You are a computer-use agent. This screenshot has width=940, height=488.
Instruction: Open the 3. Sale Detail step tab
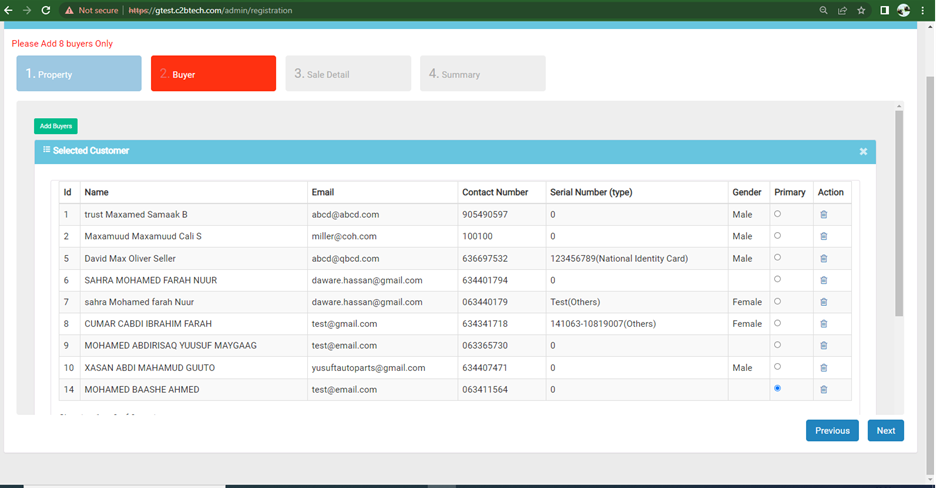click(x=348, y=74)
